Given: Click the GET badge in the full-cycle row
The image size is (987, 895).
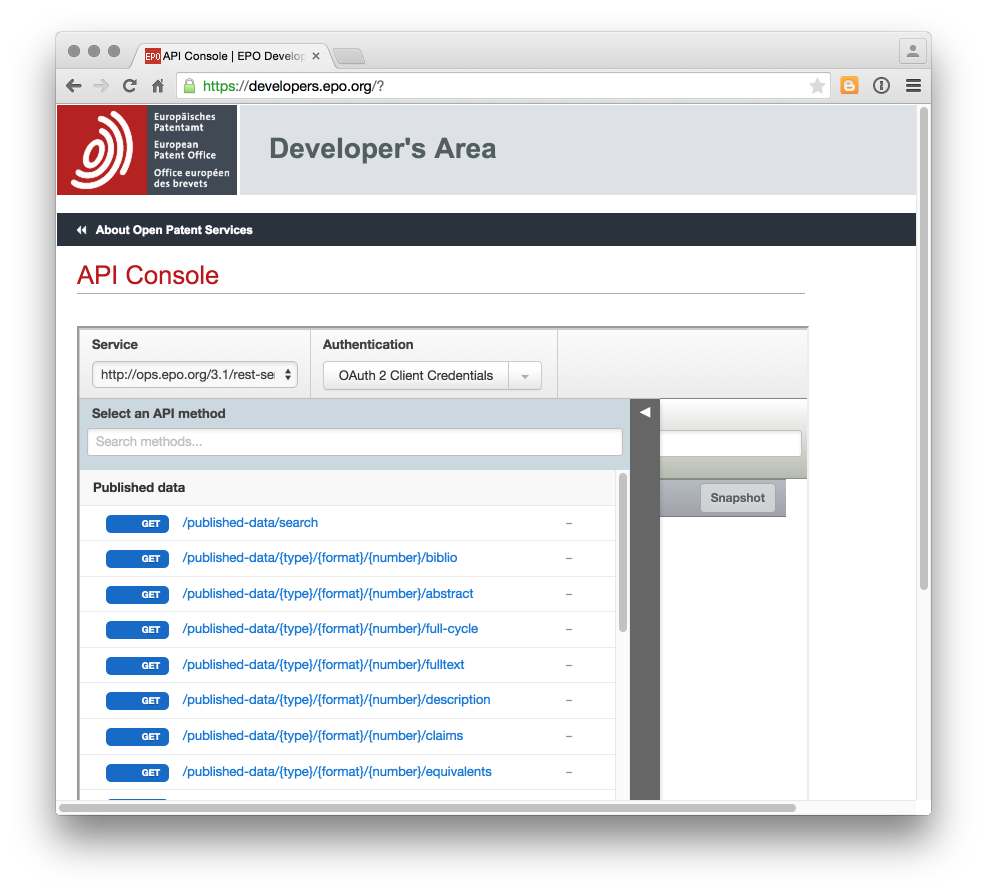Looking at the screenshot, I should (137, 630).
